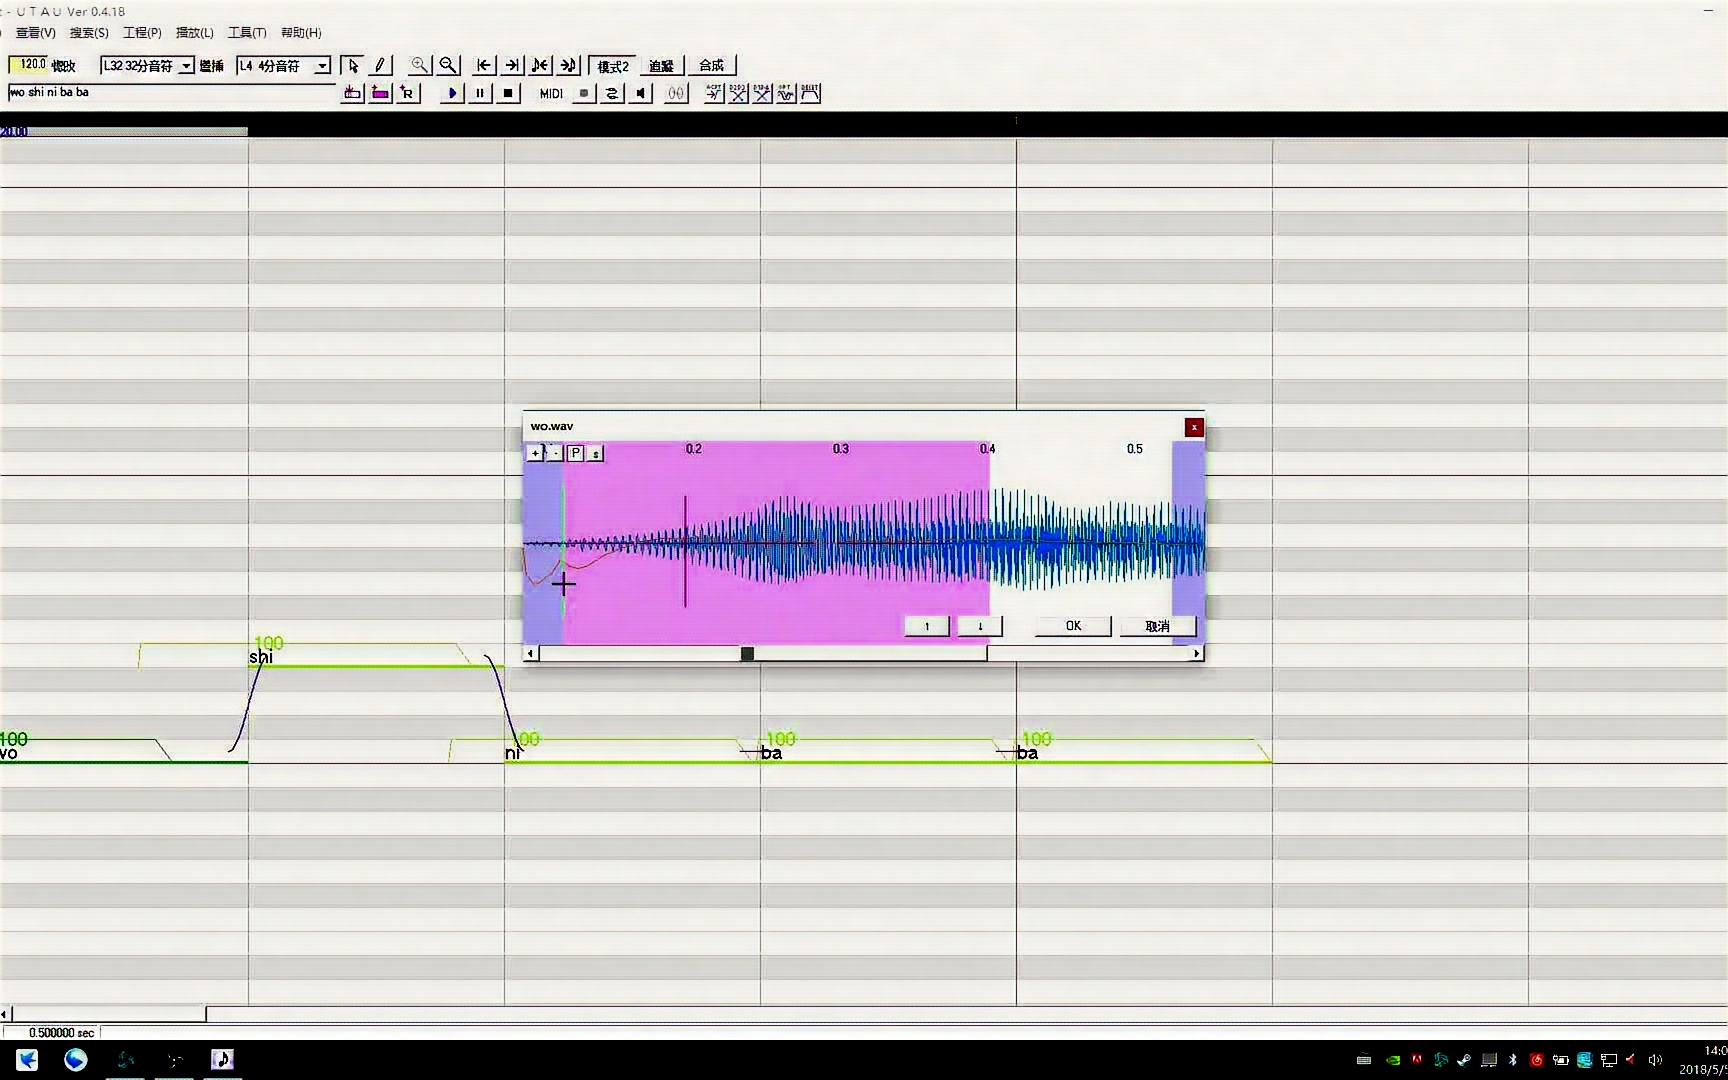Click the wo.wav scrollbar thumb

[x=747, y=654]
